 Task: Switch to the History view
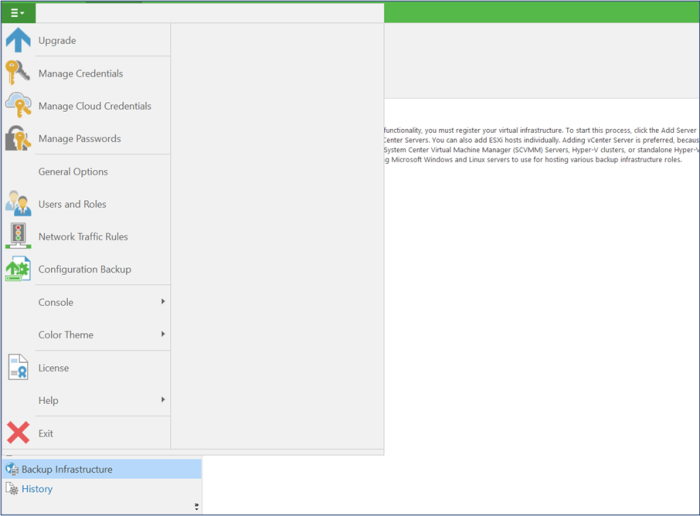click(x=37, y=489)
